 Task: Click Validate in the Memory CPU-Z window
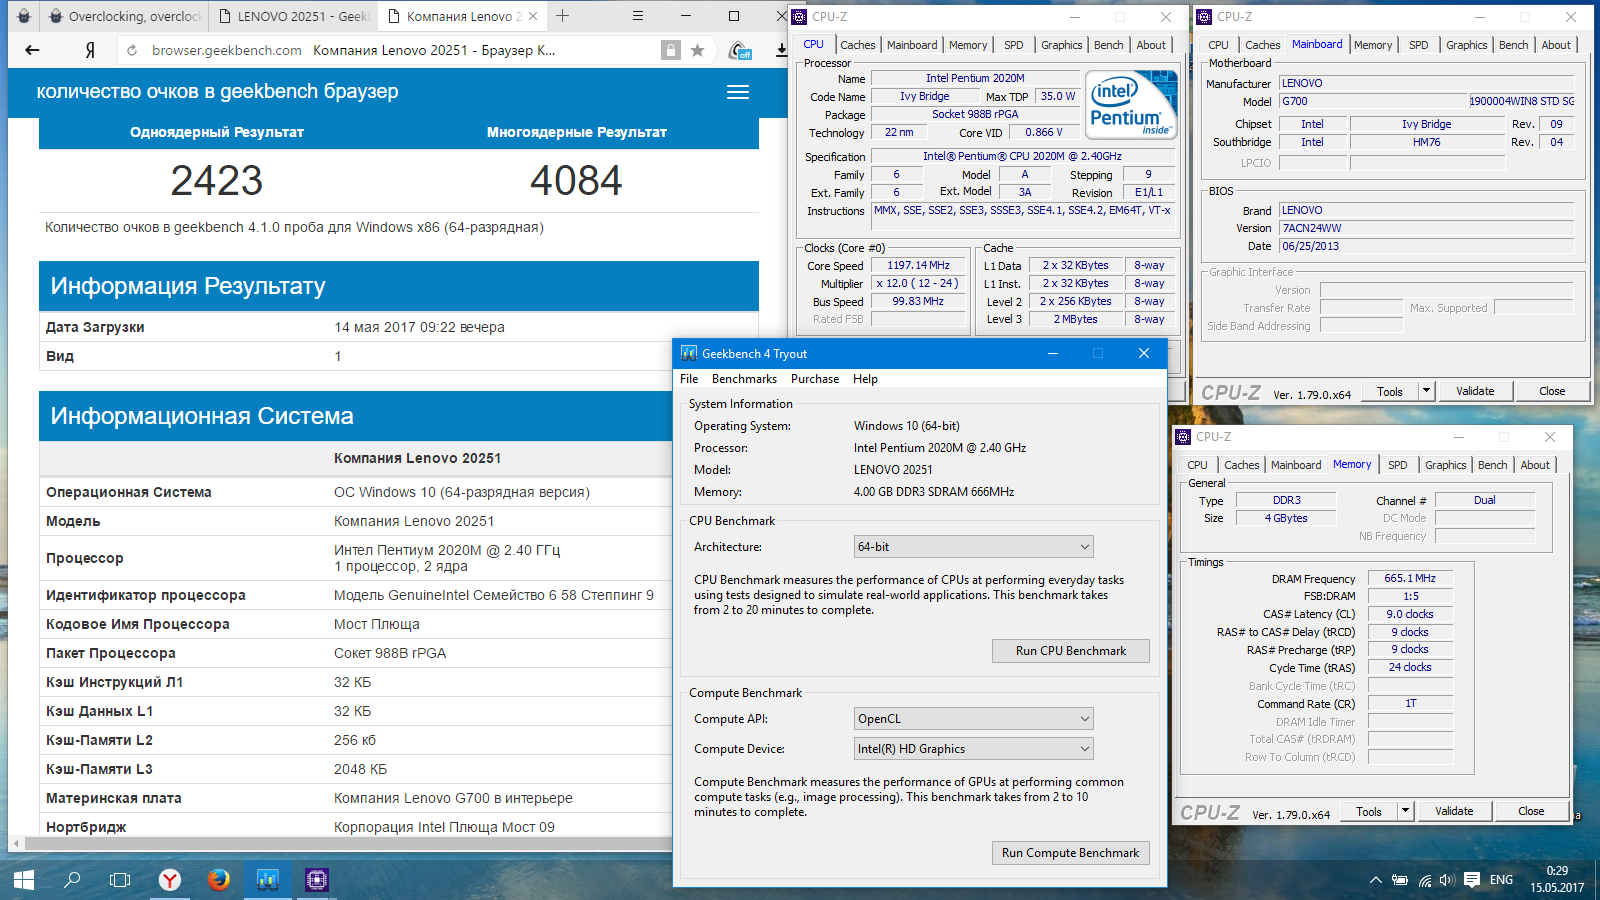[x=1454, y=812]
